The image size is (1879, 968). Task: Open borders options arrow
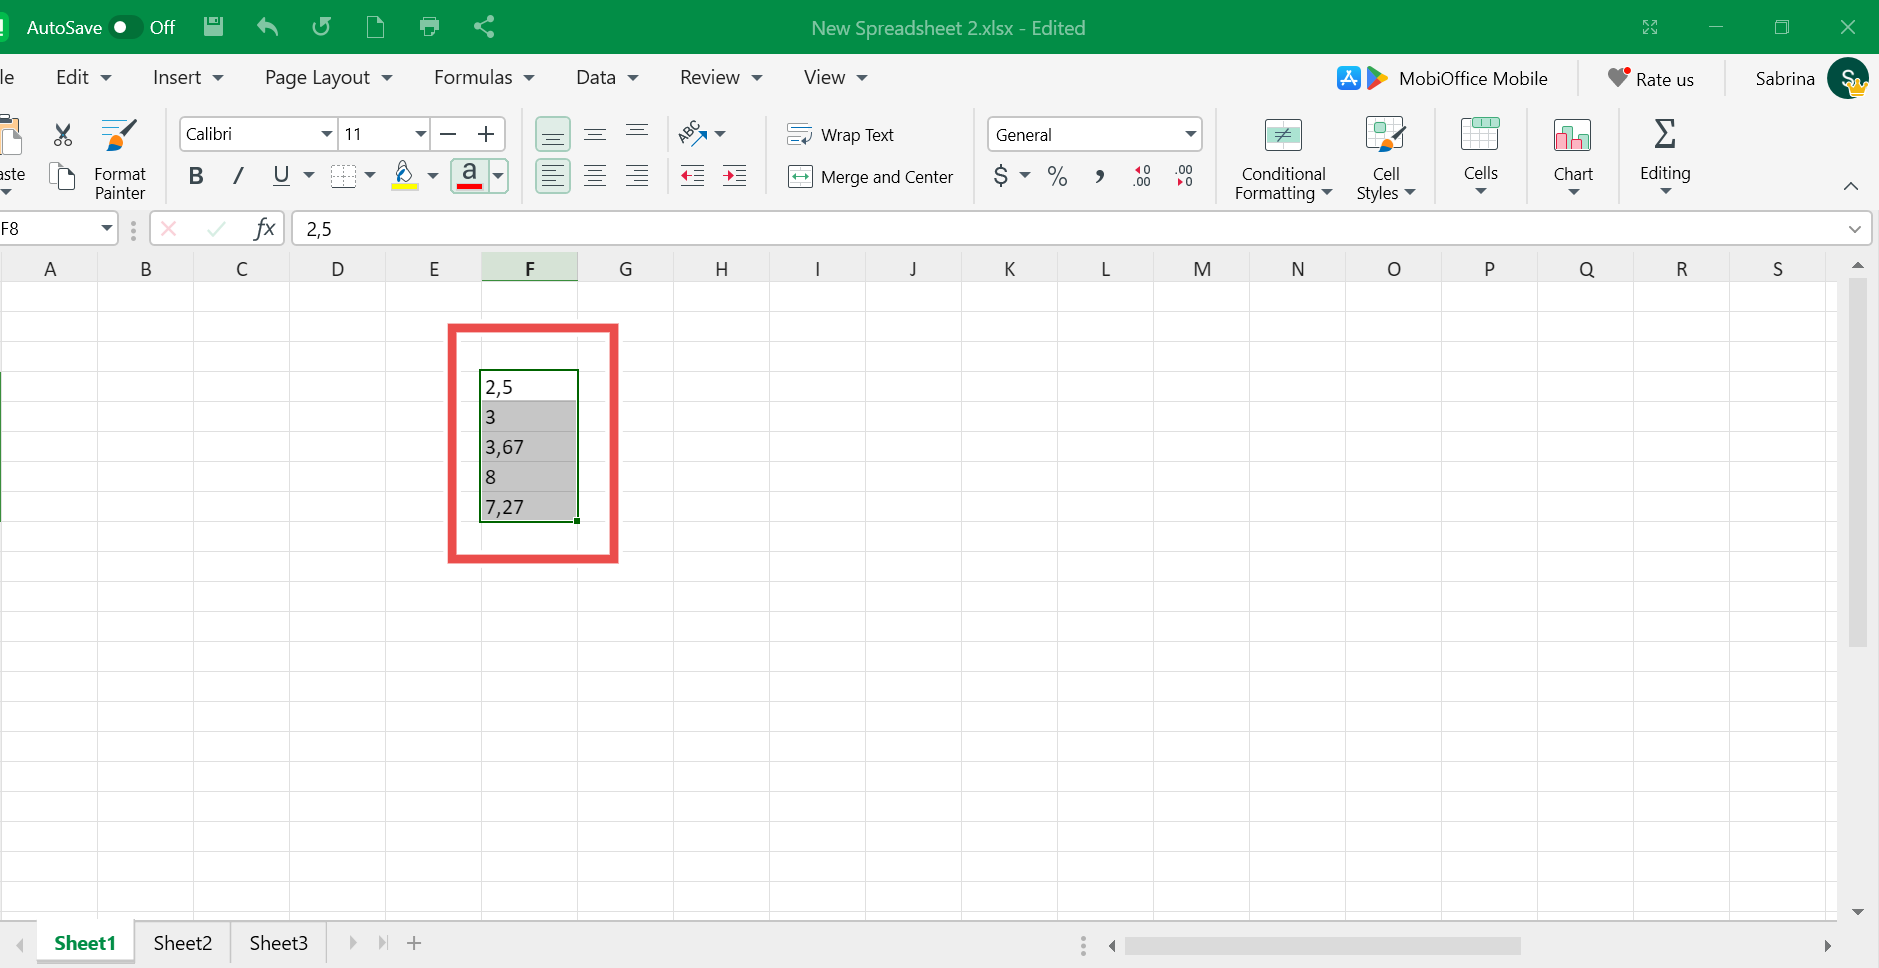(x=370, y=176)
